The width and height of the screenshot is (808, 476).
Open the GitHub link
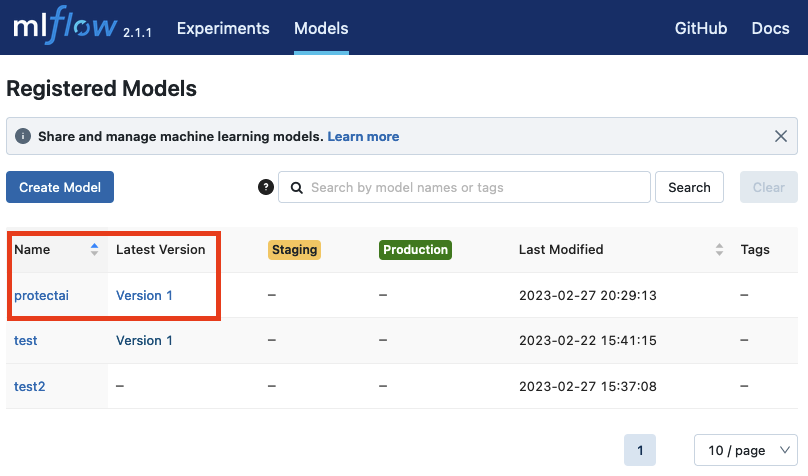coord(700,28)
